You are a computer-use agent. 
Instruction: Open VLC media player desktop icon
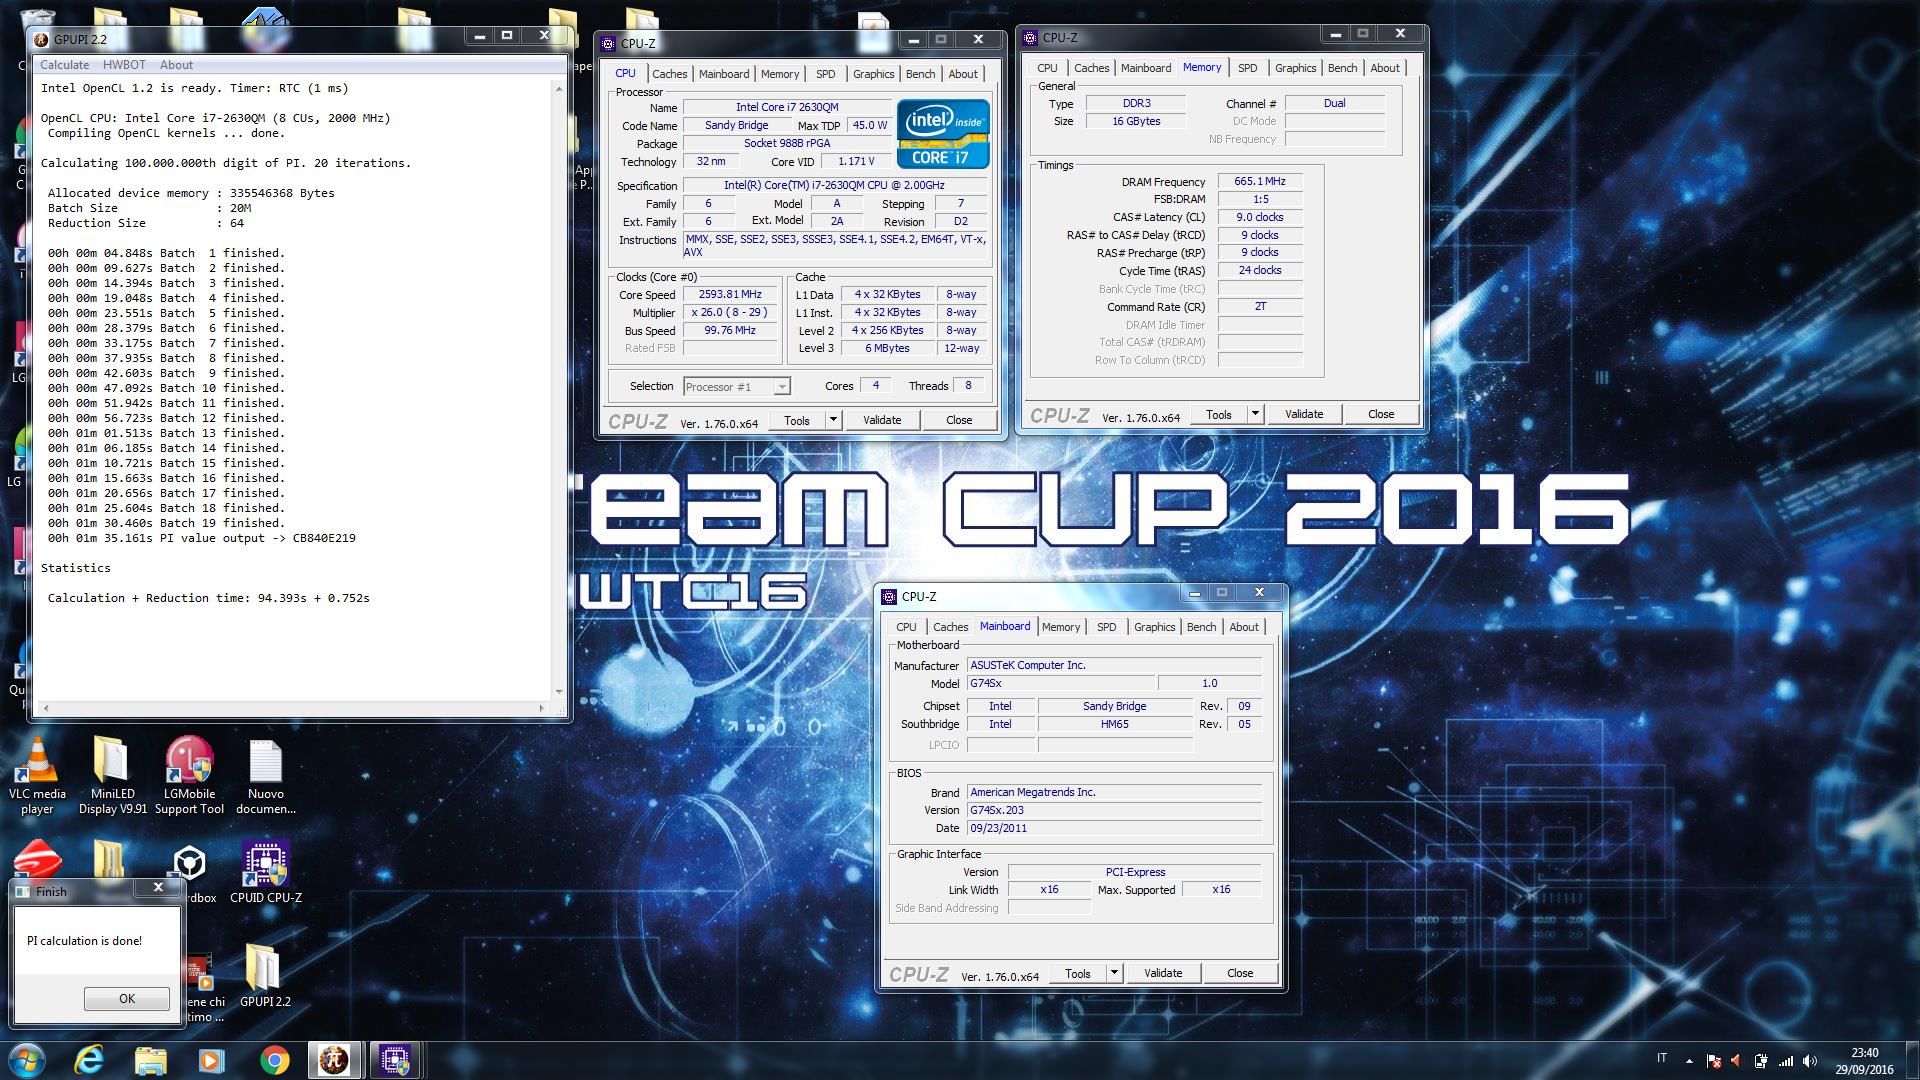click(37, 777)
